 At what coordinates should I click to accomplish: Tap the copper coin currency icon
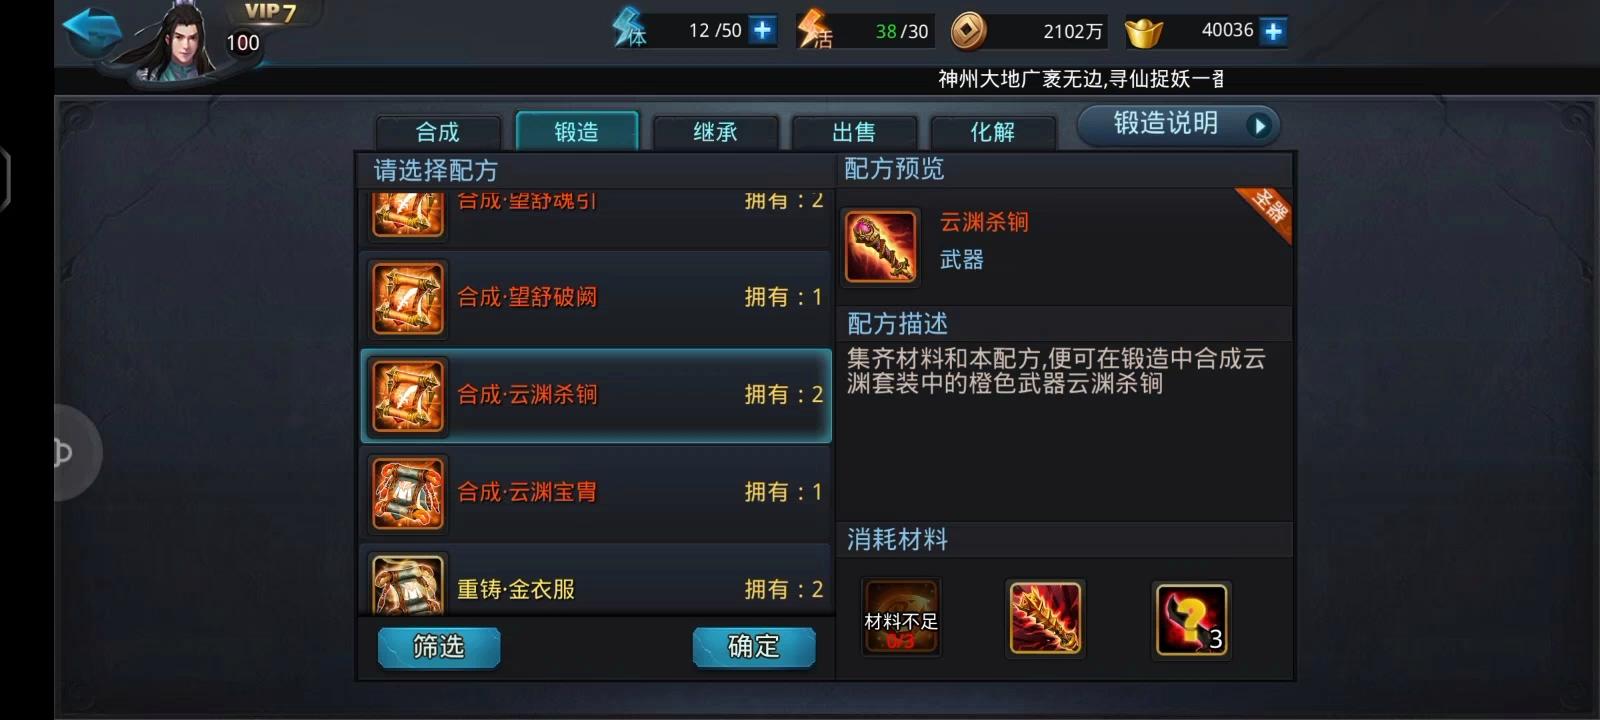(968, 31)
